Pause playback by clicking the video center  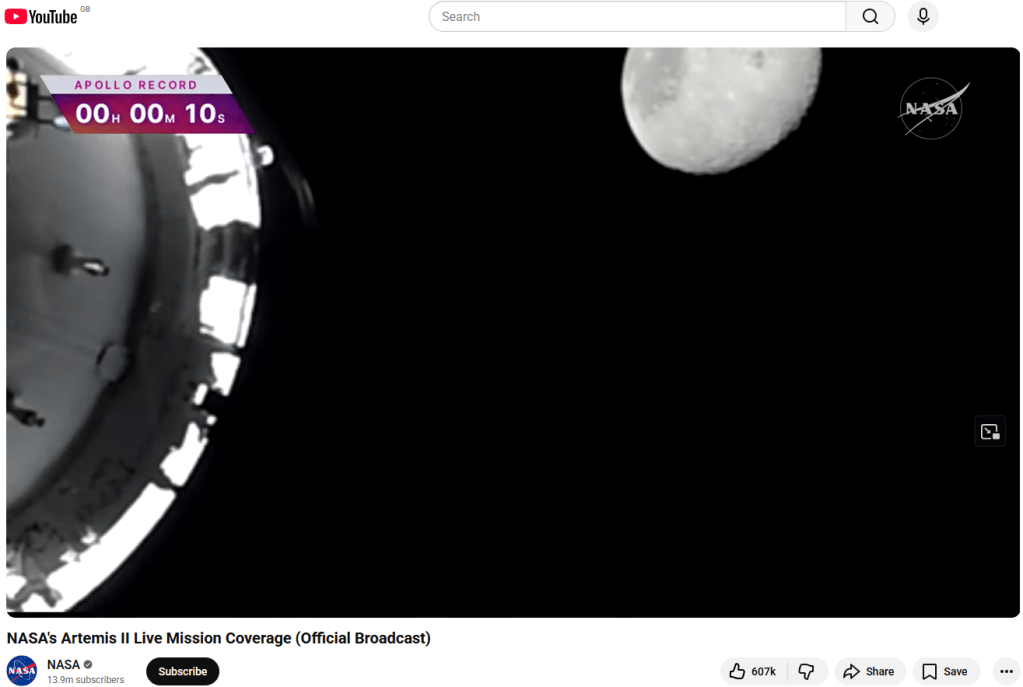[512, 332]
